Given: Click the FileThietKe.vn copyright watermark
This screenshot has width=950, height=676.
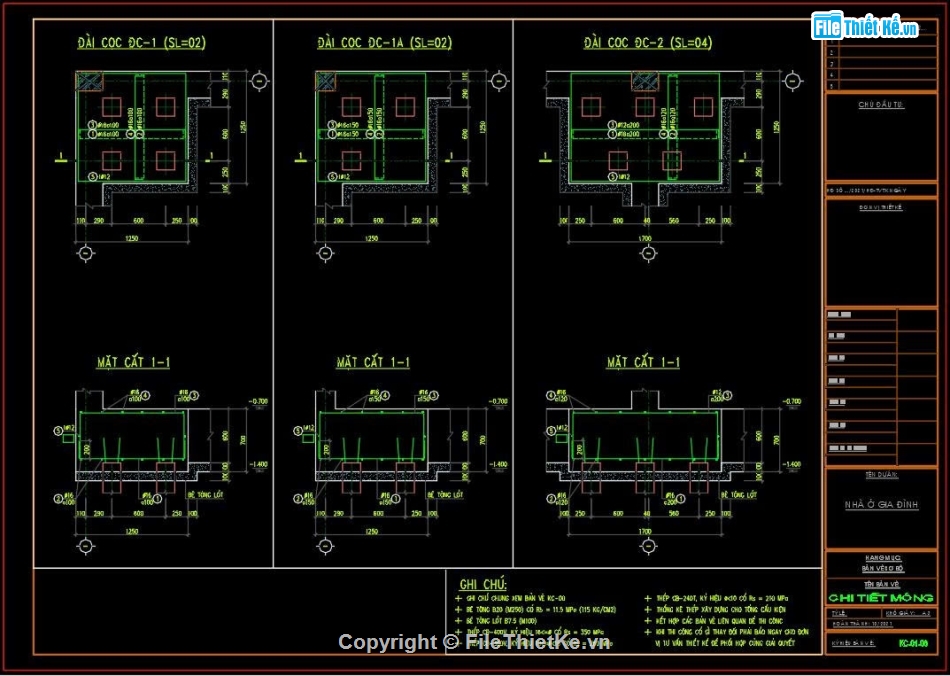Looking at the screenshot, I should coord(474,643).
